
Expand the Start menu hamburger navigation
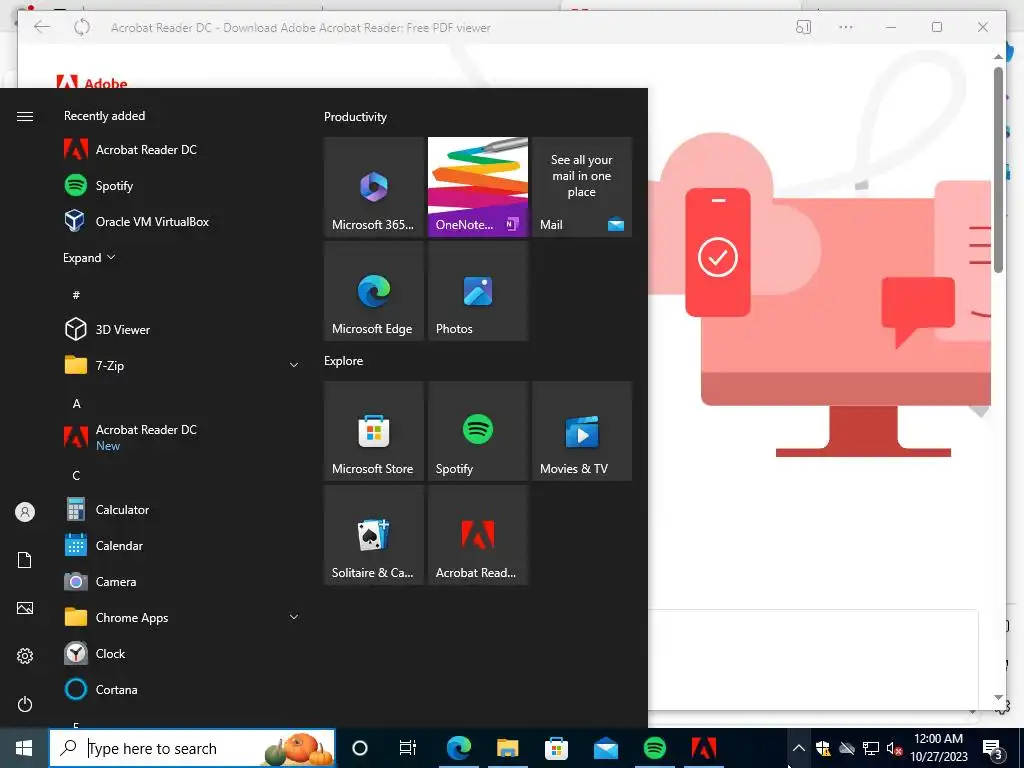pos(25,116)
